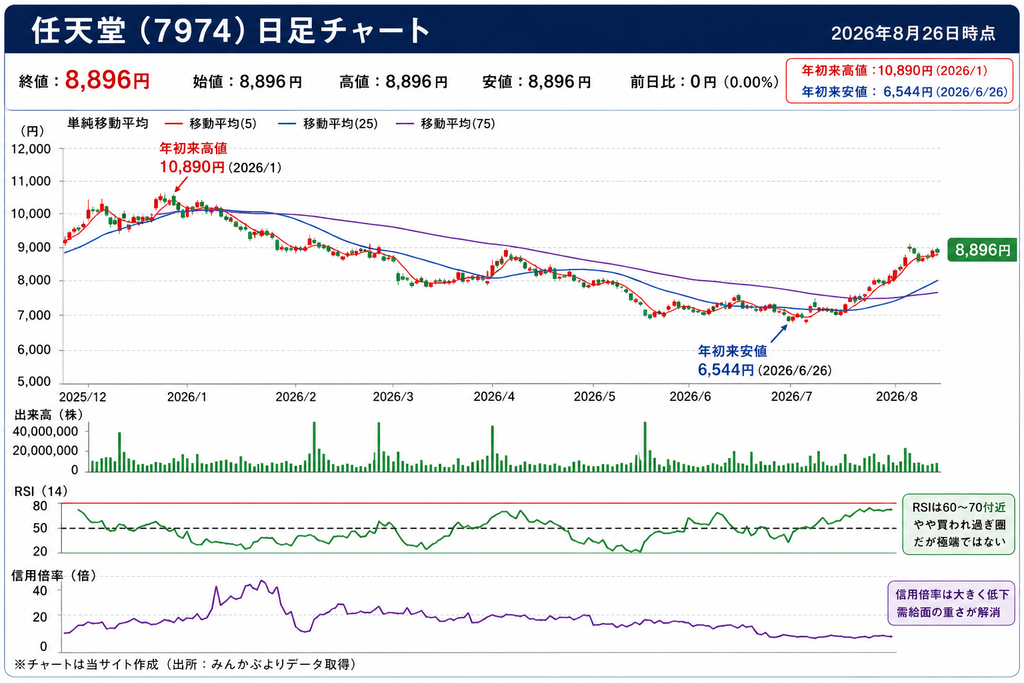The image size is (1024, 683).
Task: Click the RSI 20 axis label
Action: coord(40,551)
